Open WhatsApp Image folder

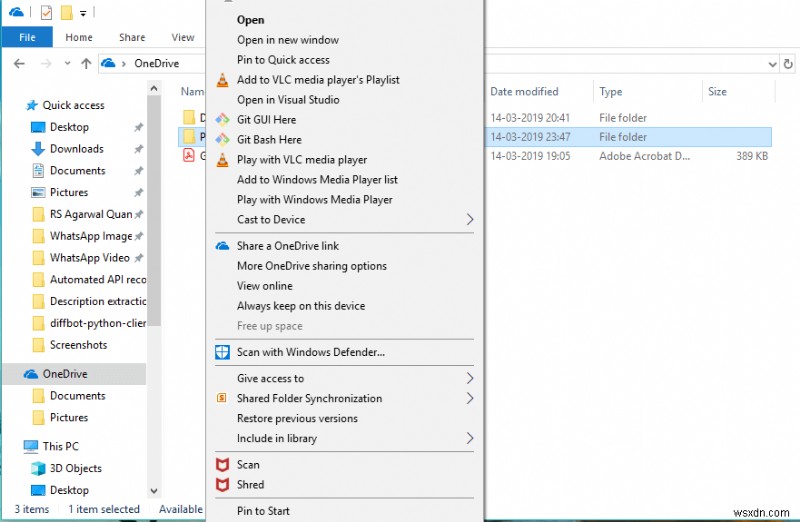(x=91, y=236)
